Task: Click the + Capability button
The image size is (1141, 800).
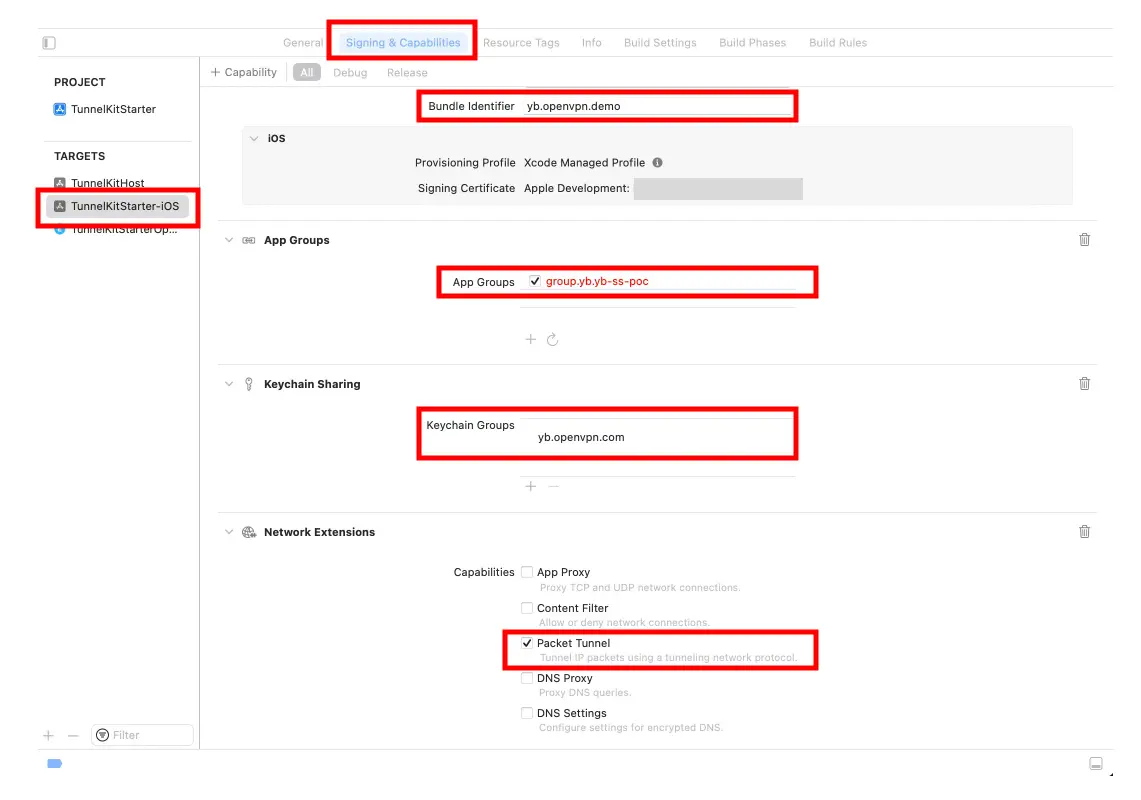Action: (244, 72)
